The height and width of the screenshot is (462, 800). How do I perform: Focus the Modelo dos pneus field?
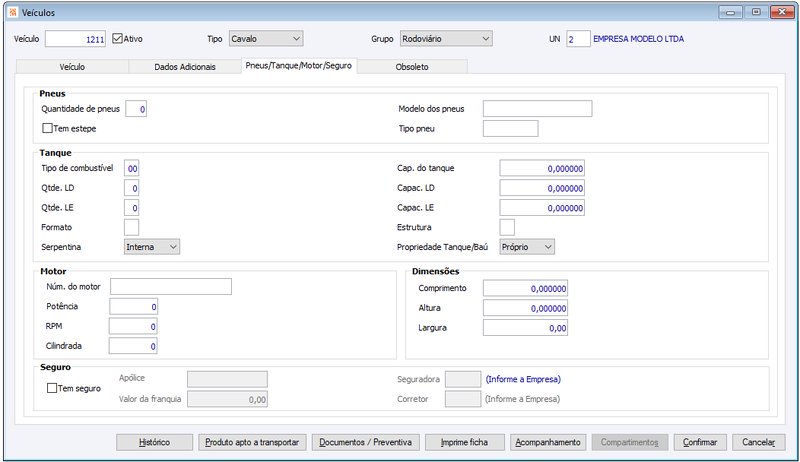click(x=538, y=109)
